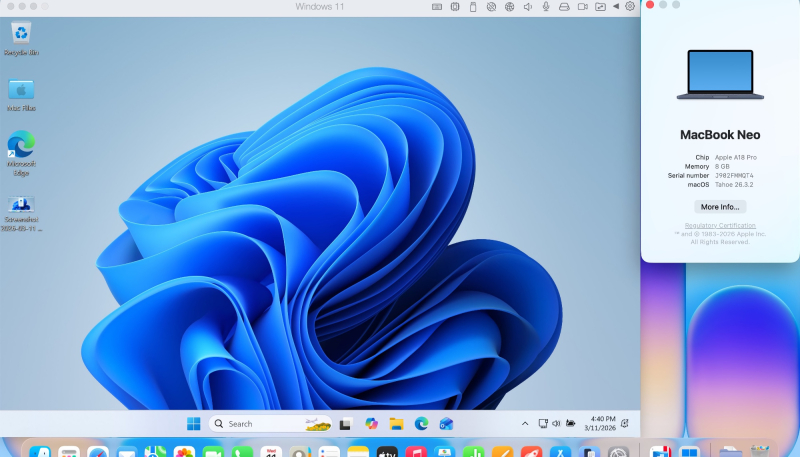Image resolution: width=800 pixels, height=457 pixels.
Task: Open Windows notifications bell icon
Action: point(625,423)
